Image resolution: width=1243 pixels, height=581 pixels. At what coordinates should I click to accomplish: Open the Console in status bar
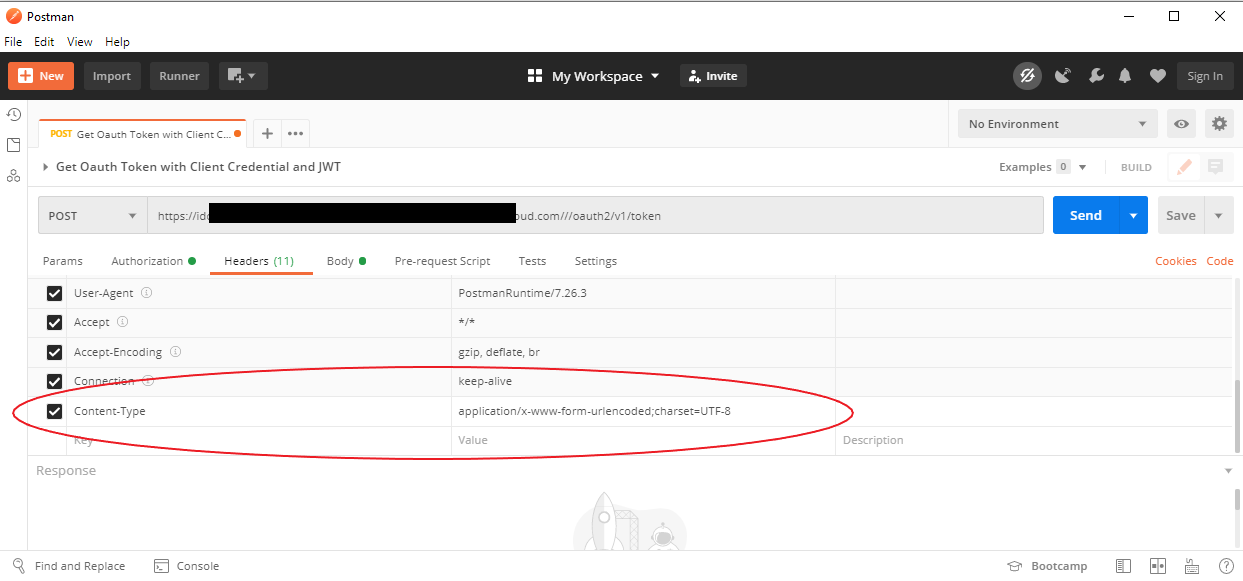(187, 566)
